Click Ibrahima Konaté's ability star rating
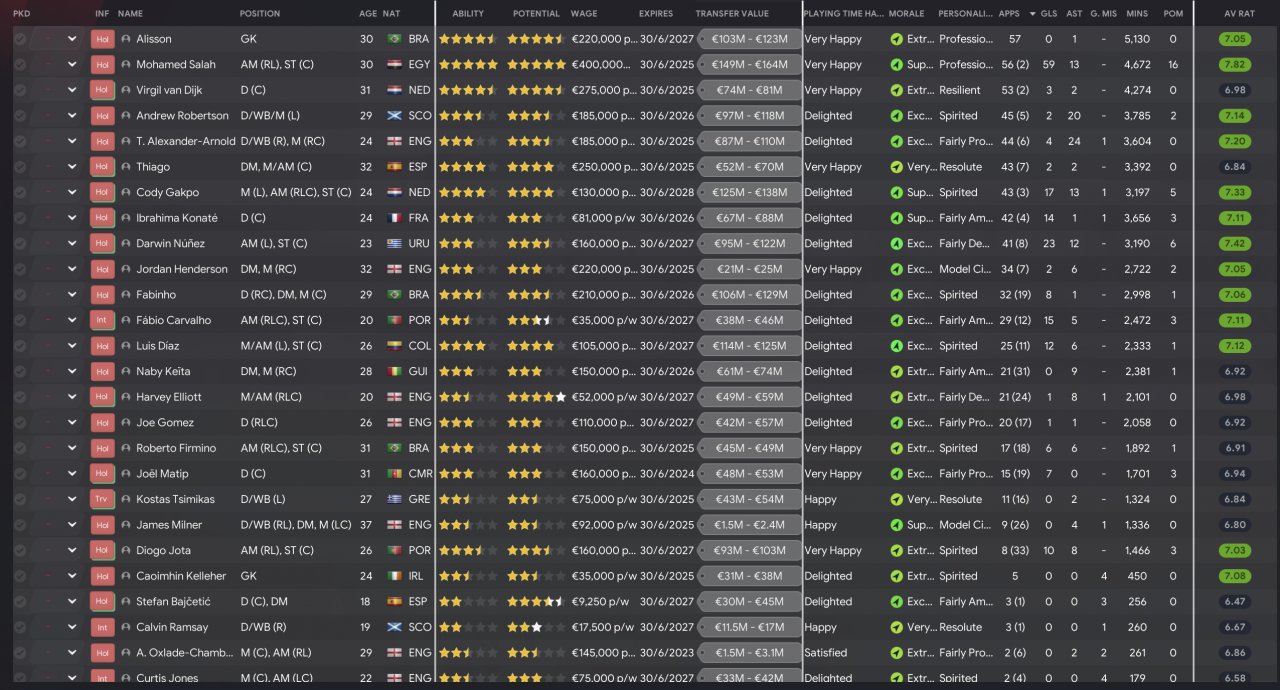This screenshot has width=1280, height=690. tap(468, 218)
